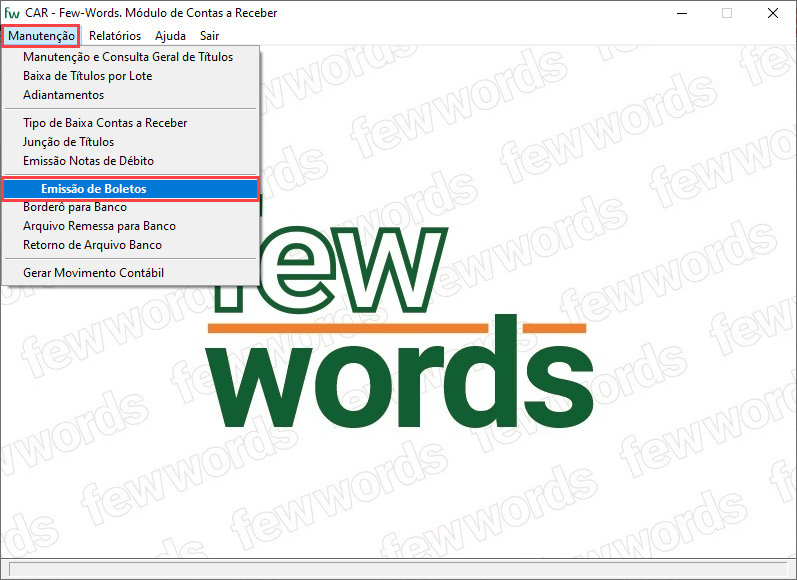Minimize the CAR Few-Words window
Viewport: 797px width, 580px height.
(x=682, y=13)
